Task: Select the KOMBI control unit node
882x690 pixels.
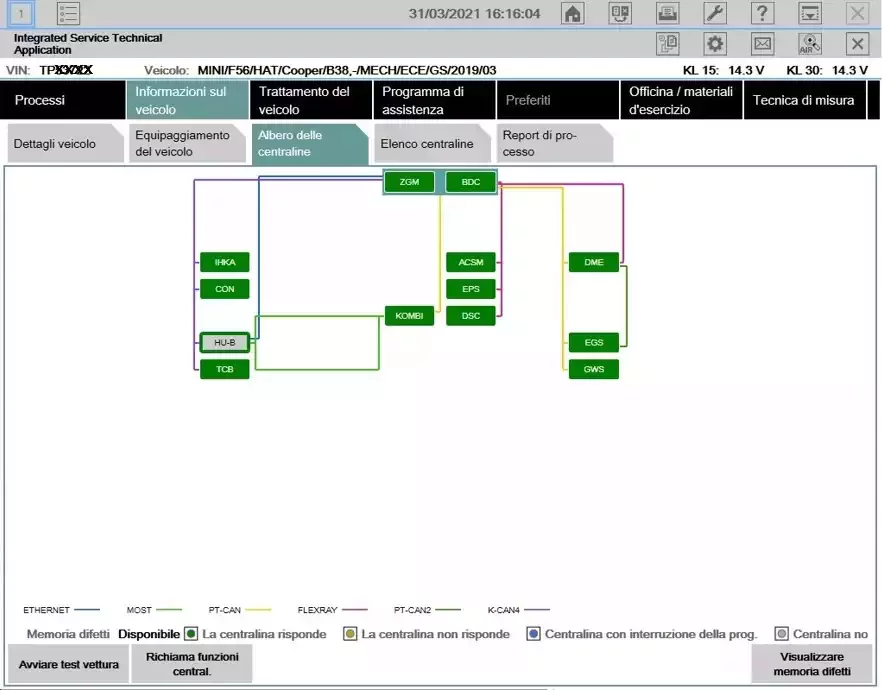Action: coord(409,316)
